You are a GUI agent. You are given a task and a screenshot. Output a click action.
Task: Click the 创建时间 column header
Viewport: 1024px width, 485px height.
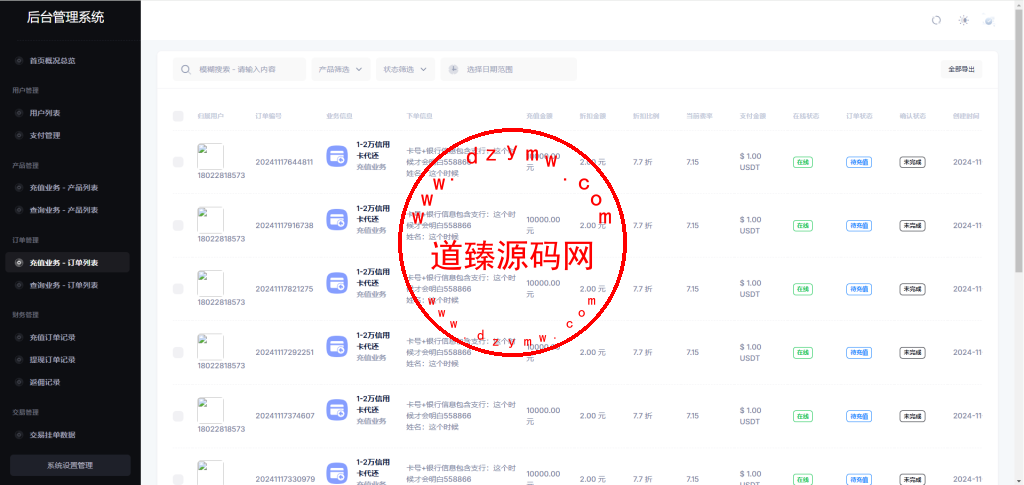point(967,116)
